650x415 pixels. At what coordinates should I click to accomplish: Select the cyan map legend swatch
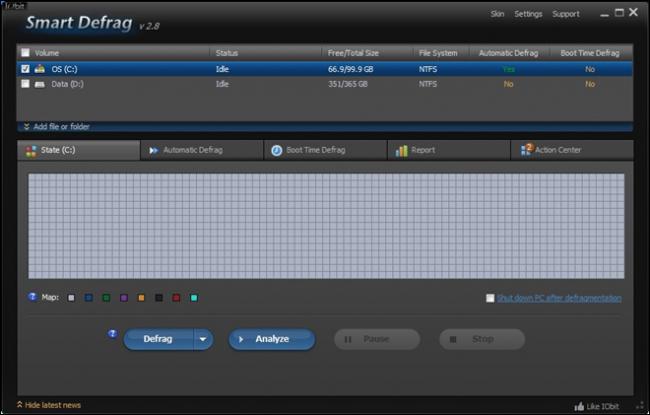(194, 298)
